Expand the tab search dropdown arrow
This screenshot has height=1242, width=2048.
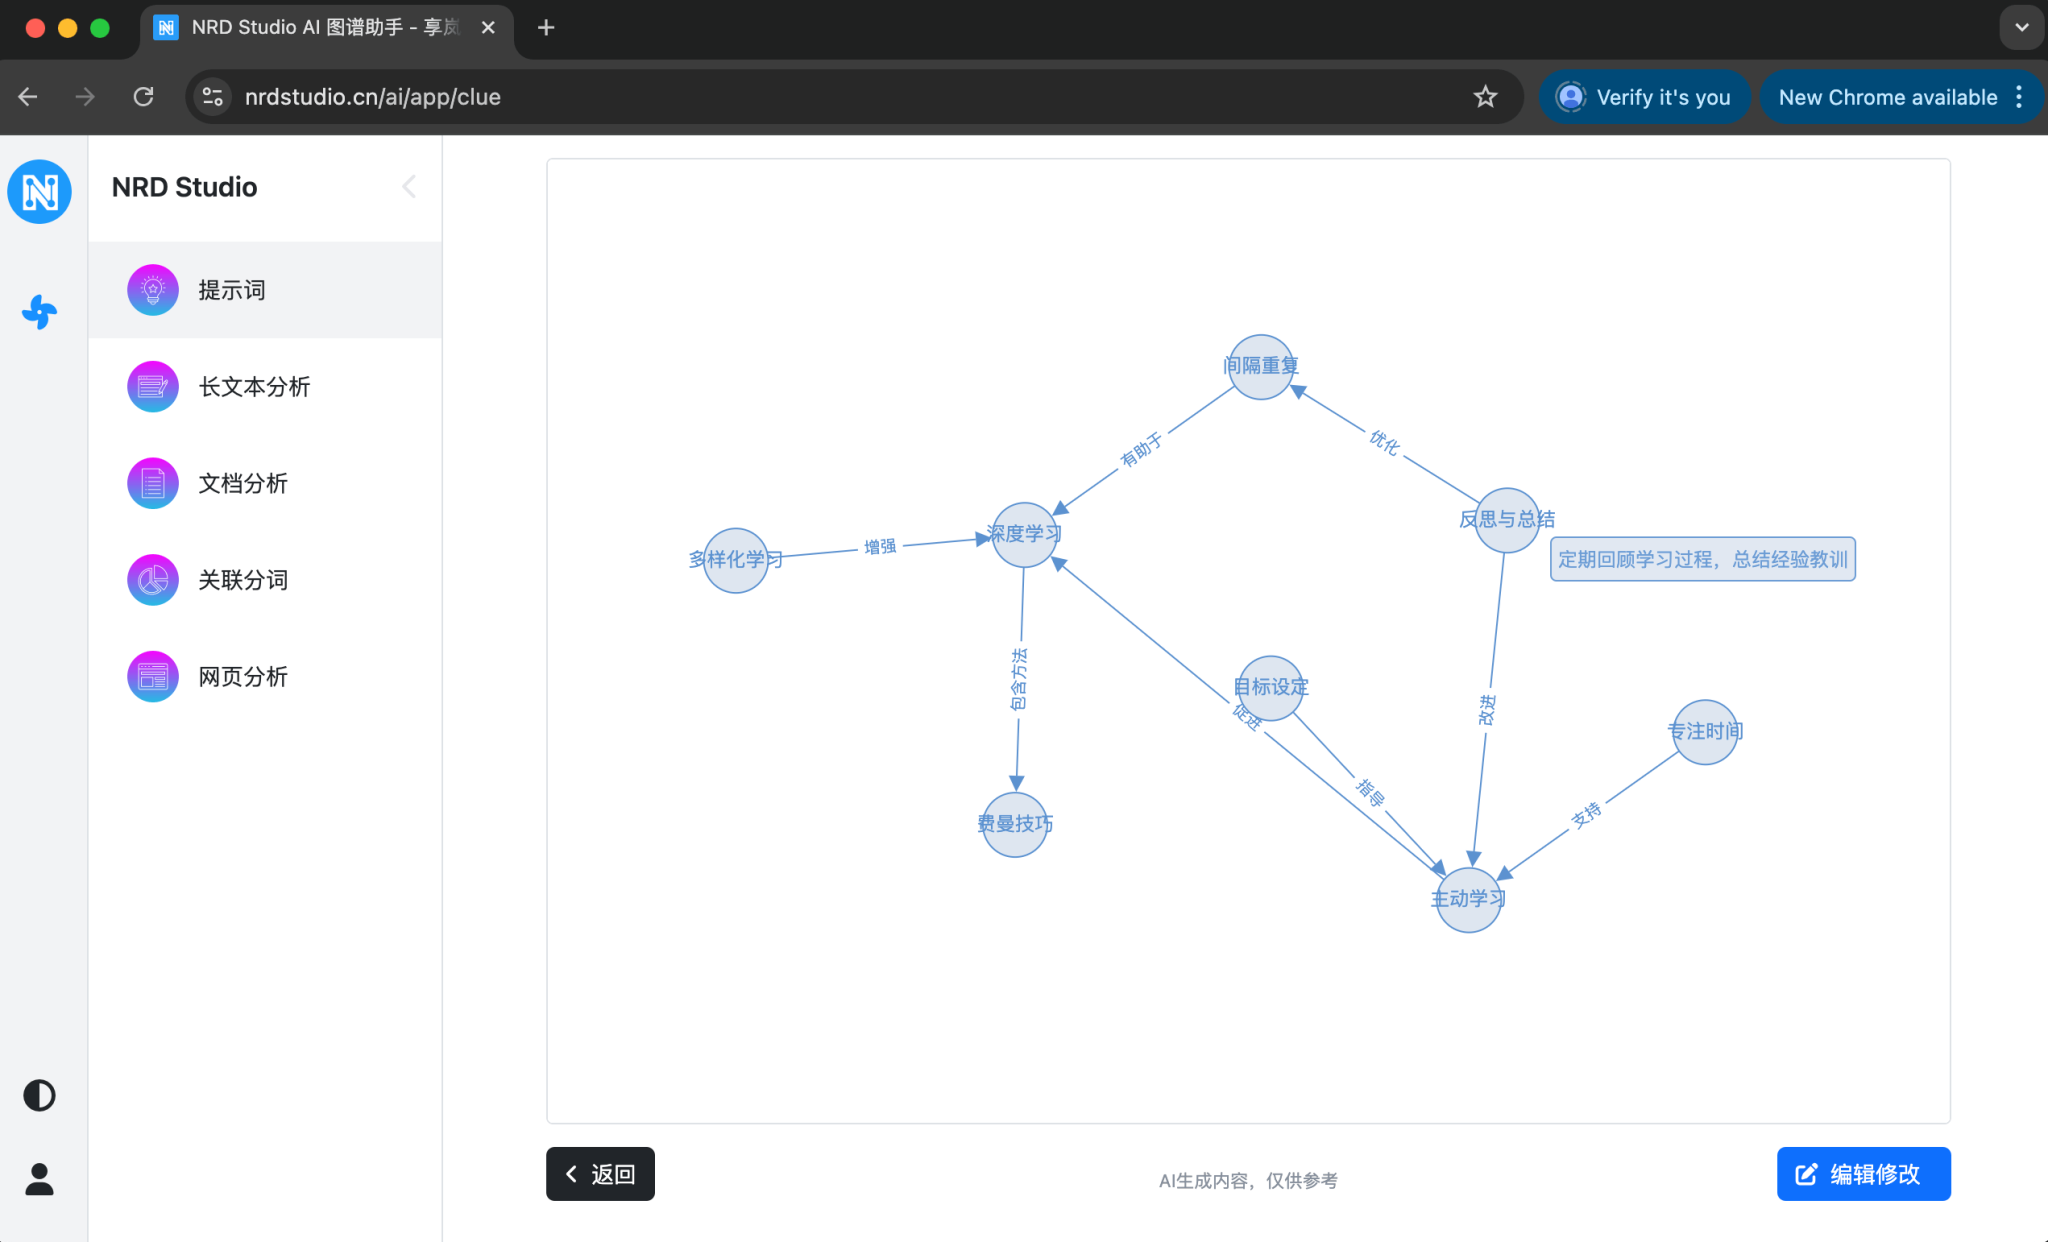pyautogui.click(x=2021, y=27)
